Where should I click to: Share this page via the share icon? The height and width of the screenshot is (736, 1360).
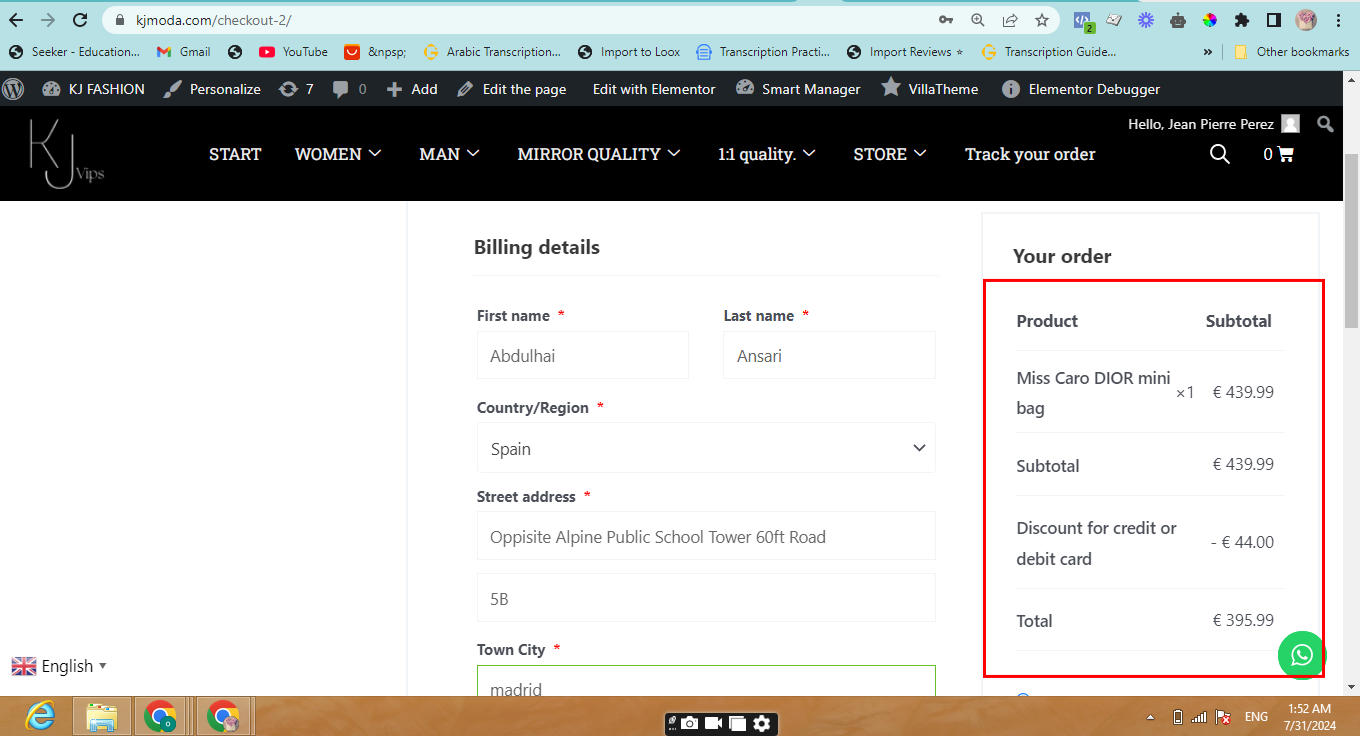point(1010,20)
